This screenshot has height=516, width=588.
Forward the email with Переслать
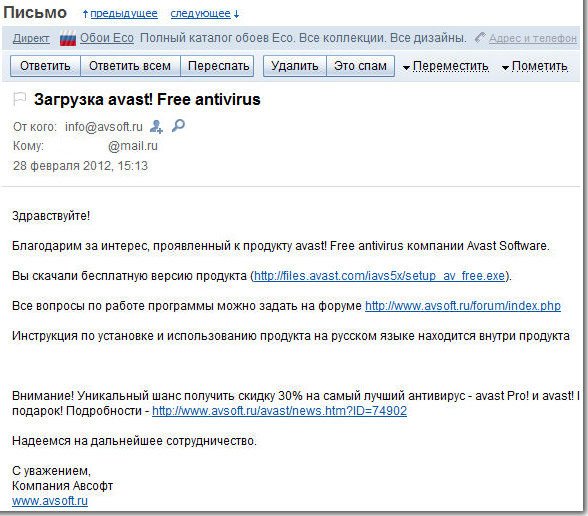(x=218, y=66)
